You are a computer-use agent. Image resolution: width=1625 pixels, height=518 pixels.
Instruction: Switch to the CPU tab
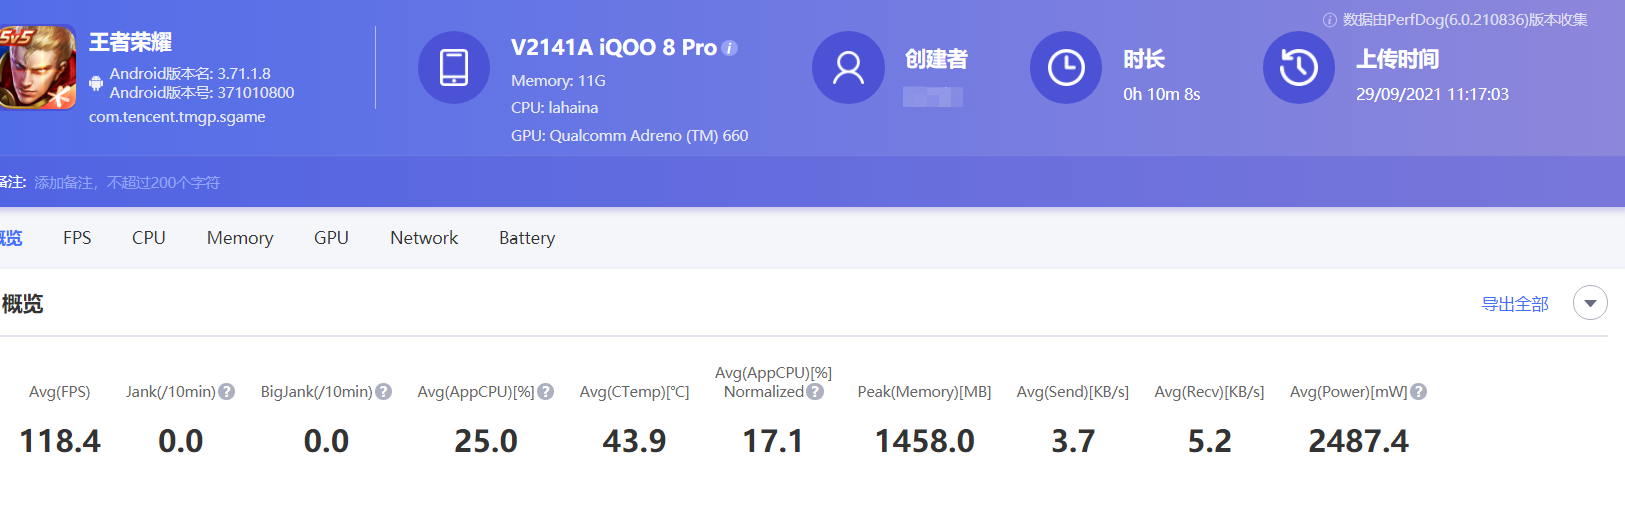coord(149,238)
